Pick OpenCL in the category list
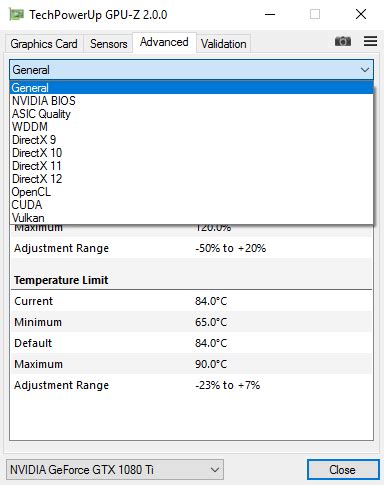384x485 pixels. click(191, 192)
